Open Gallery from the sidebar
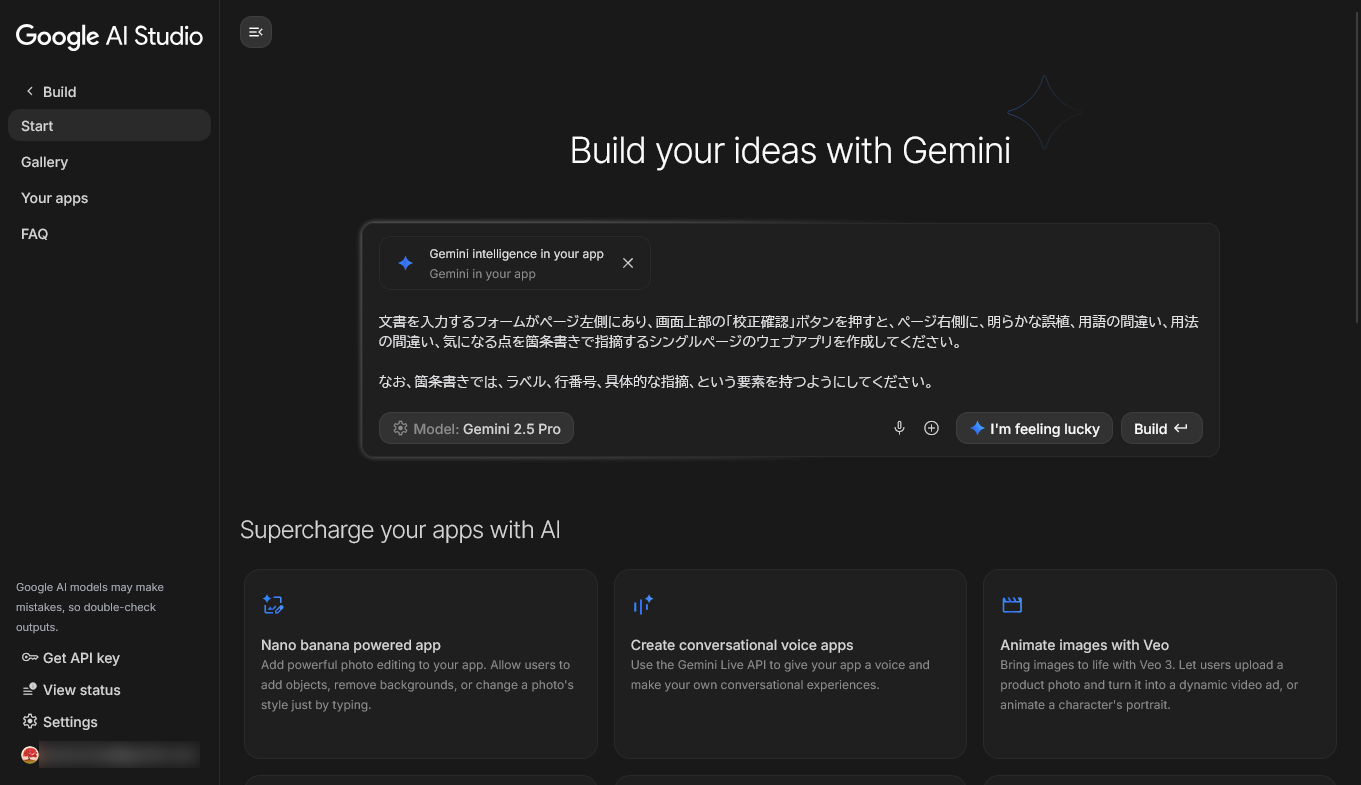1361x785 pixels. pos(45,162)
